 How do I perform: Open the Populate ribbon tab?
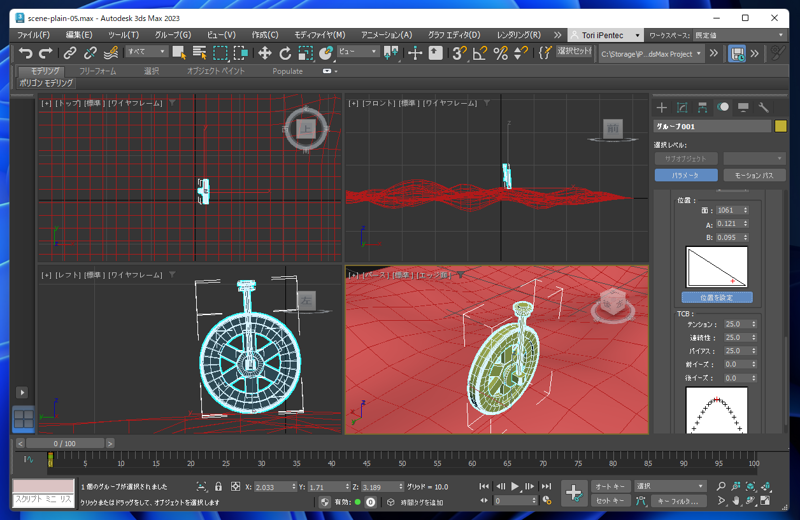click(x=287, y=71)
